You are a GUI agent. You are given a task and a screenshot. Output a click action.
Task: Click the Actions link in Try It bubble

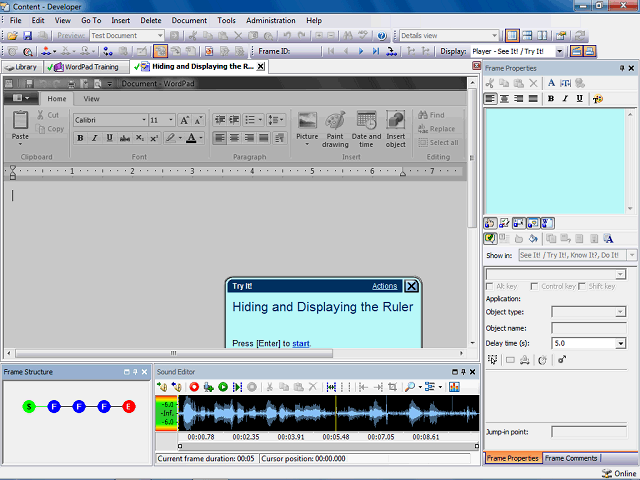pyautogui.click(x=384, y=286)
